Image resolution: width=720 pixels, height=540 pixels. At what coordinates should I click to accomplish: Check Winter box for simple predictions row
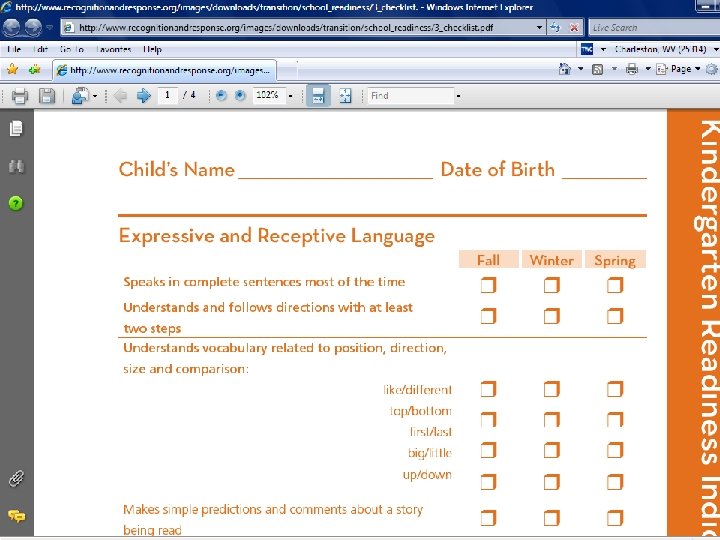(x=551, y=518)
